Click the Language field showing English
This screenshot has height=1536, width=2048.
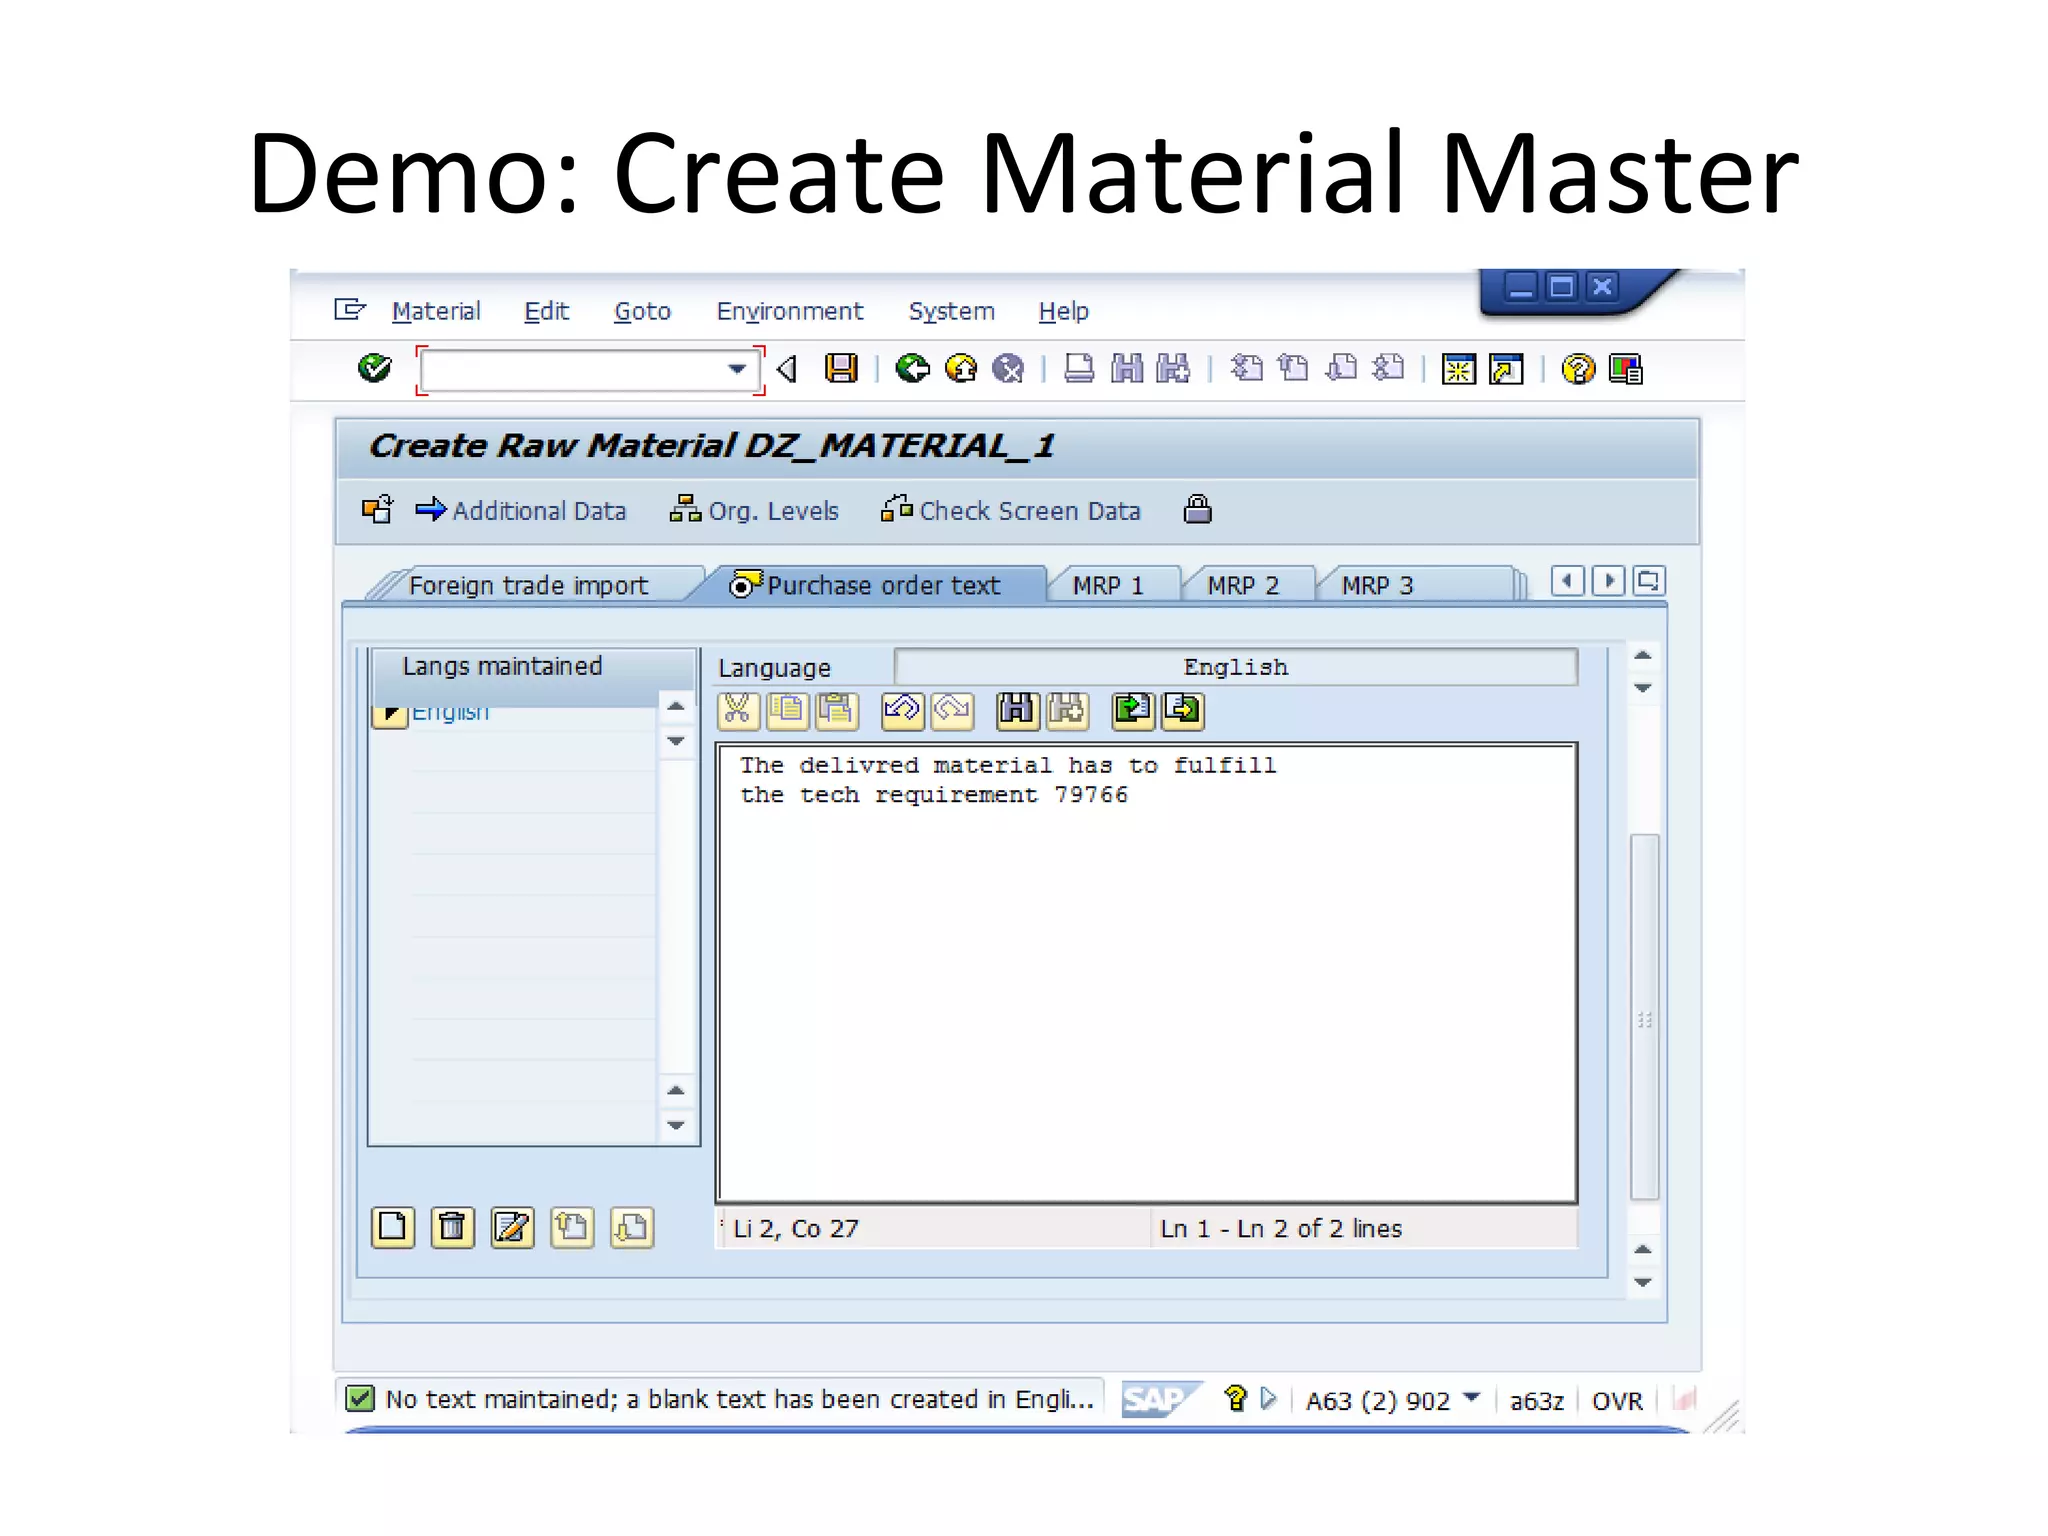click(x=1235, y=667)
